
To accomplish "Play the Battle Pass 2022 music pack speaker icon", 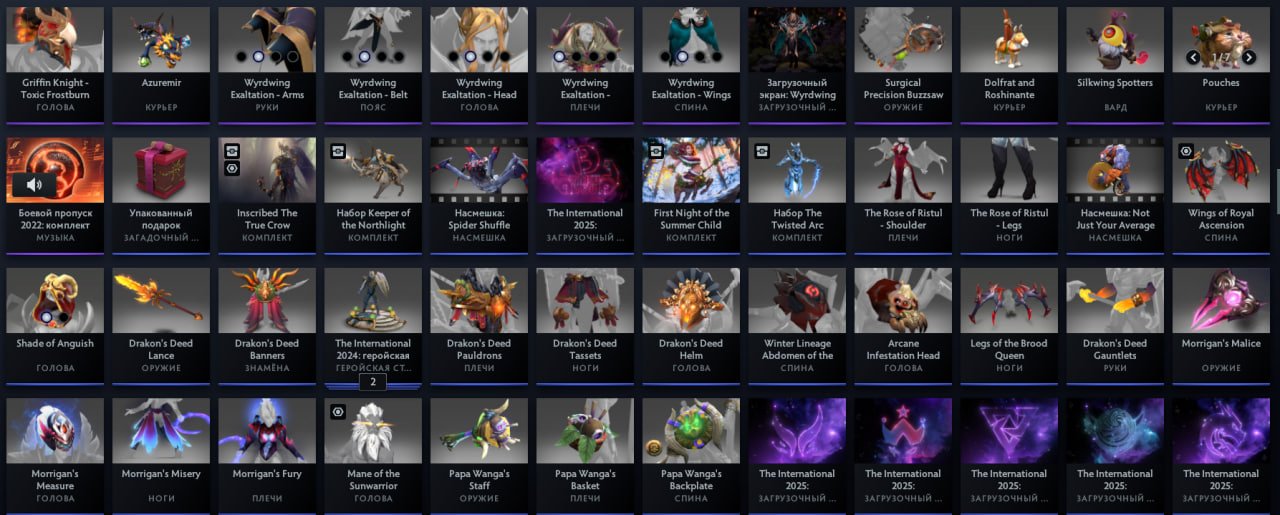I will point(35,184).
